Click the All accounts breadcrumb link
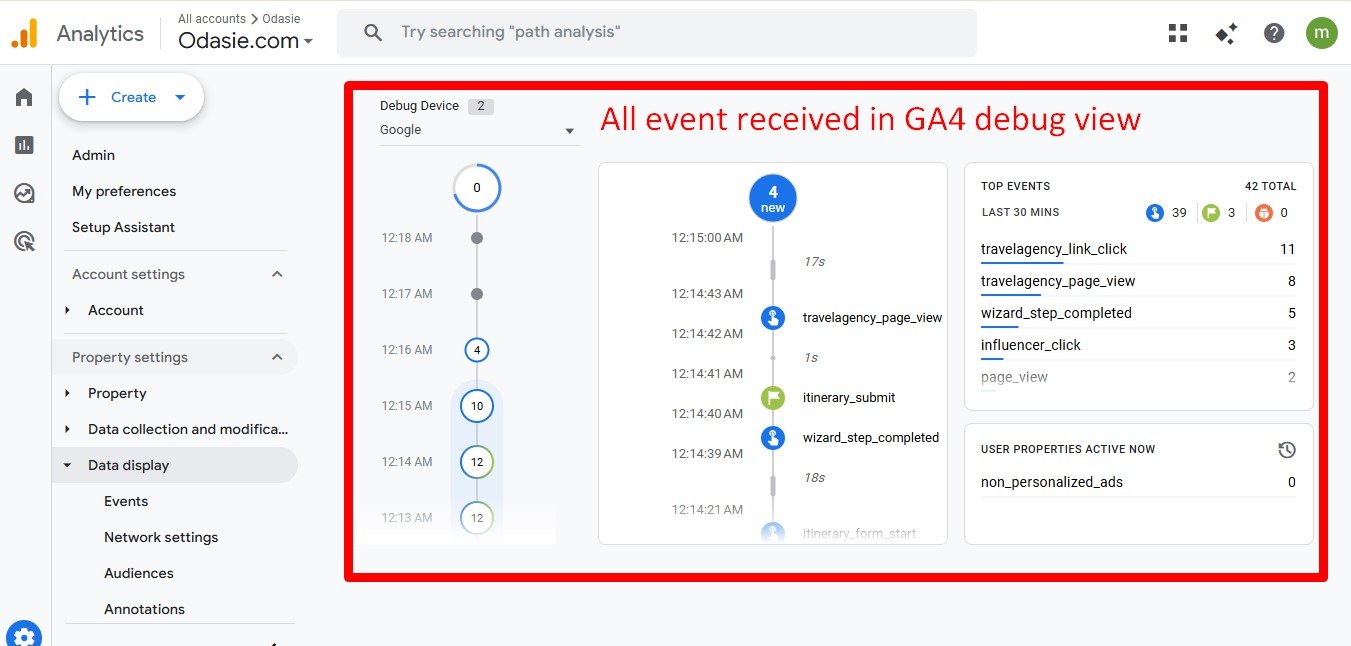The height and width of the screenshot is (646, 1351). click(x=212, y=18)
